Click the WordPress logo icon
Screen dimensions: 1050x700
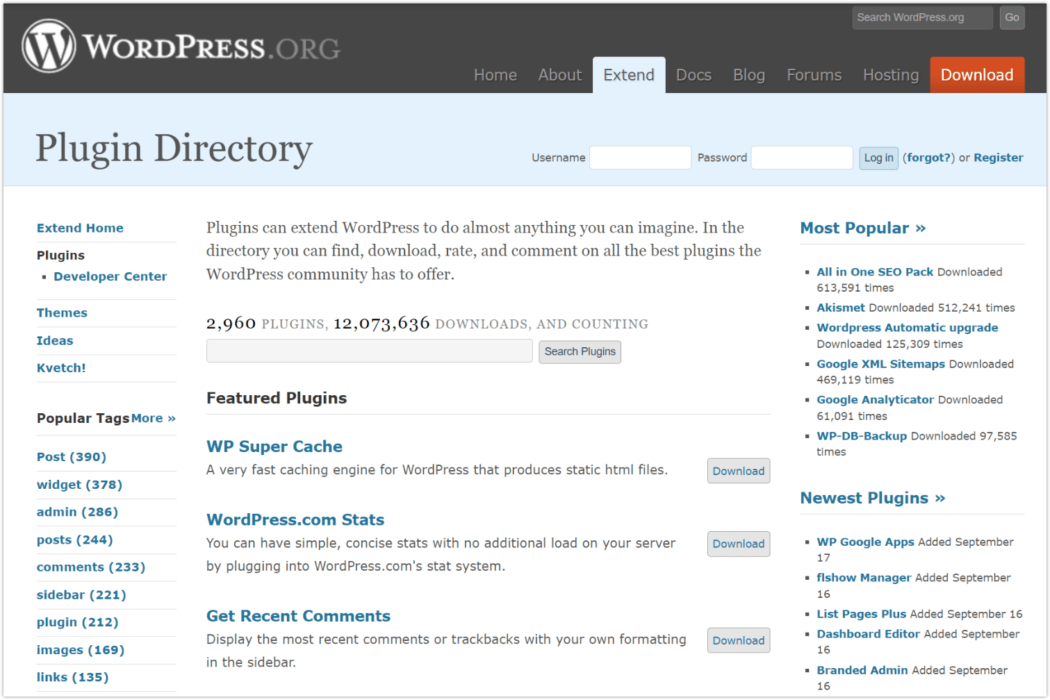(49, 47)
